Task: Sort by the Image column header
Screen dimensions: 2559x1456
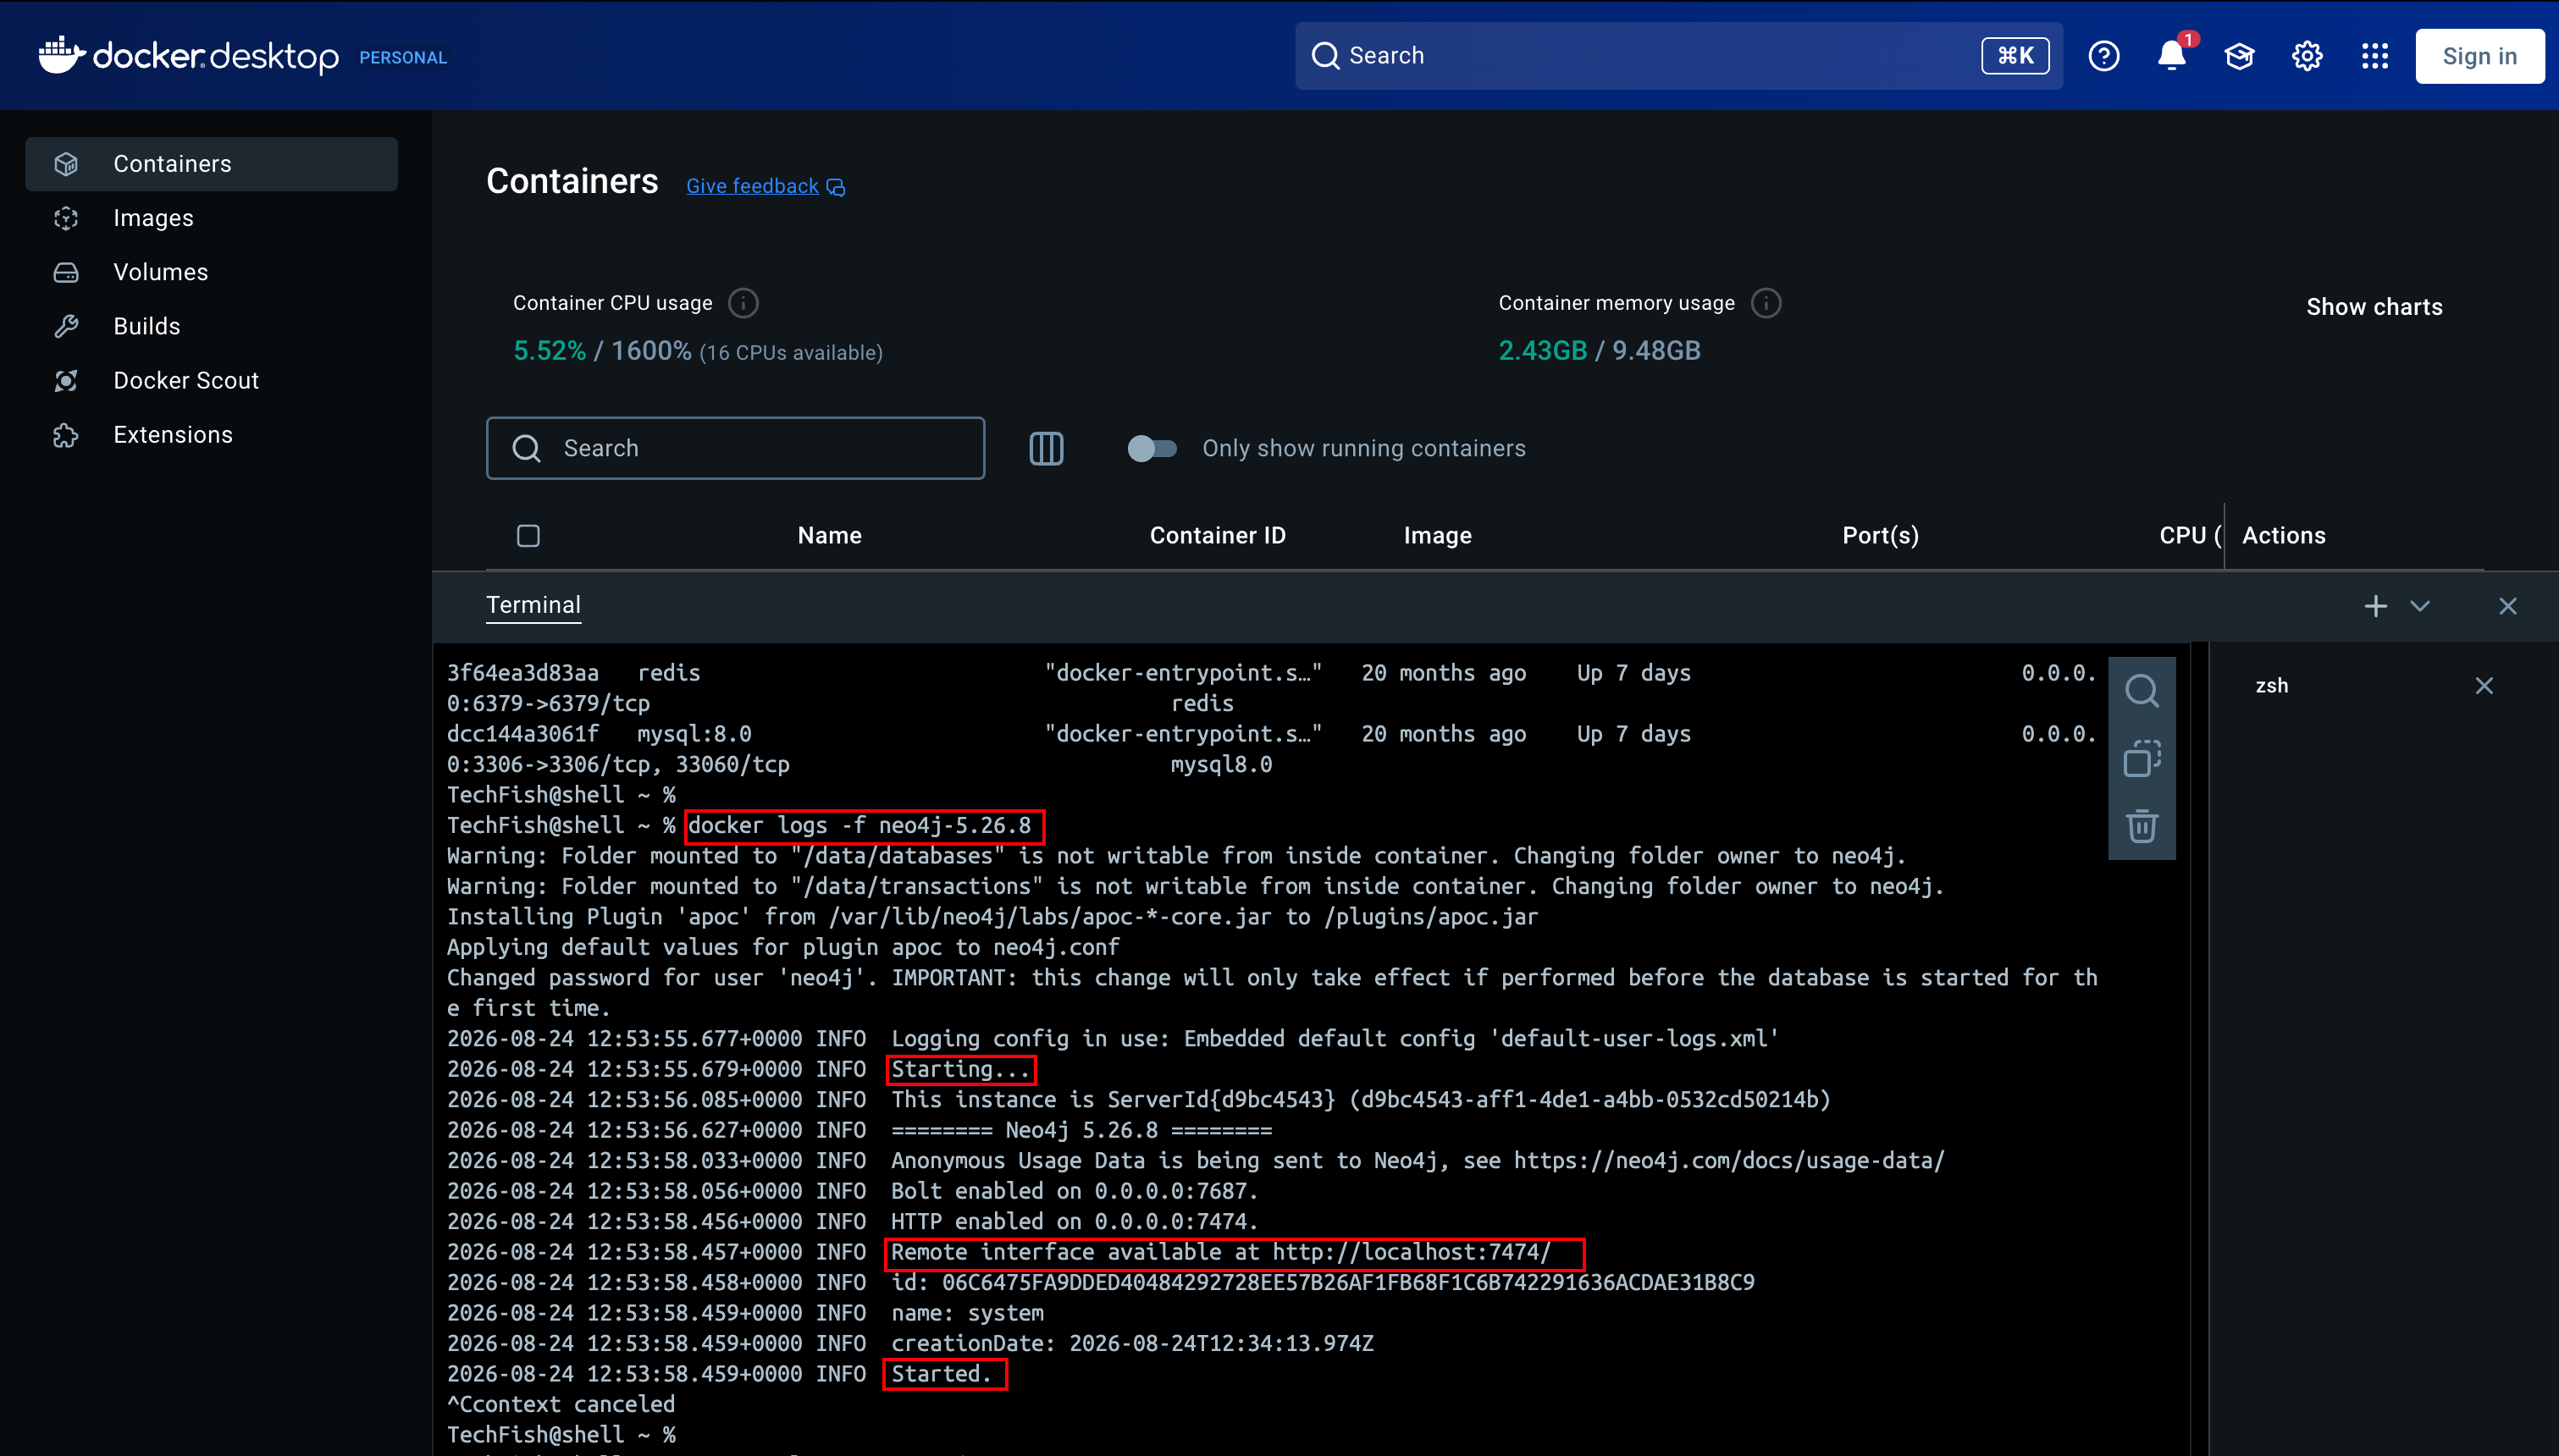Action: coord(1437,536)
